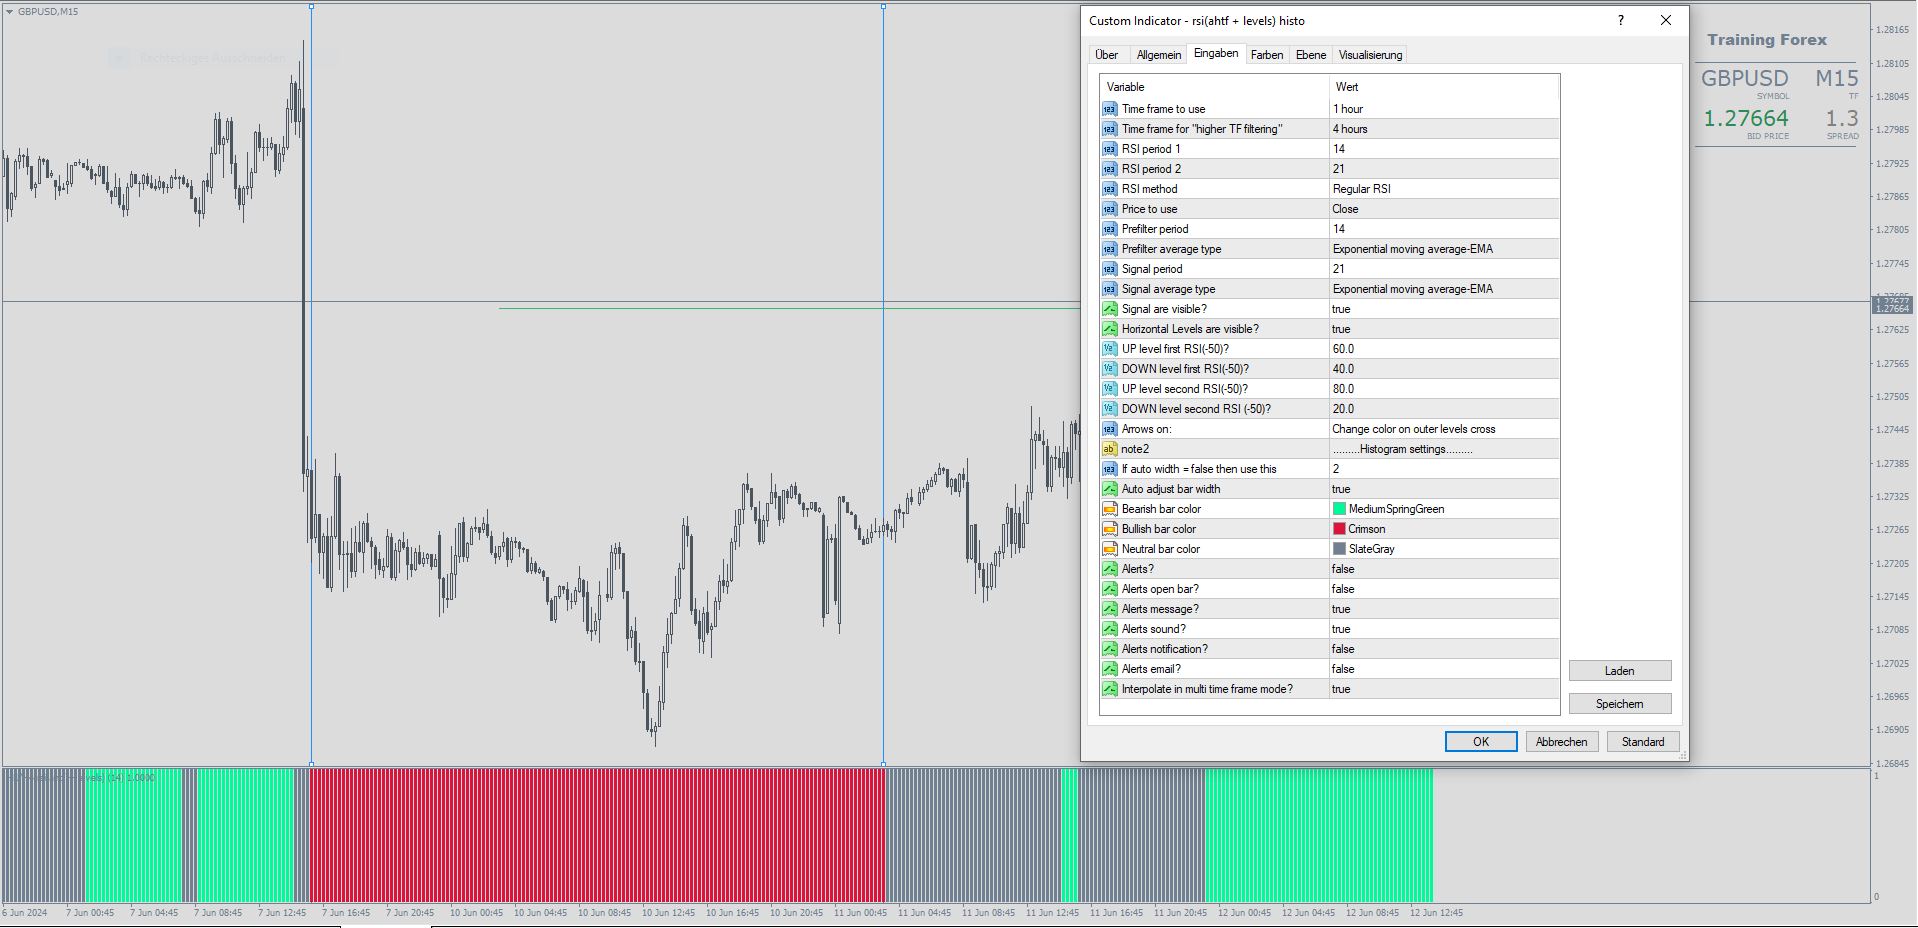Click the color icon beside 'Neutral bar color'
This screenshot has height=928, width=1918.
[1109, 549]
